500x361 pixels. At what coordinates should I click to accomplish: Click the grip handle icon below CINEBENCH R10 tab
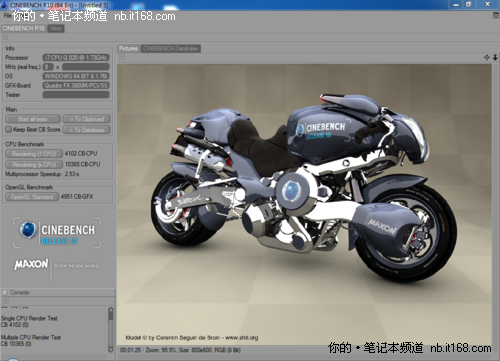(5, 37)
